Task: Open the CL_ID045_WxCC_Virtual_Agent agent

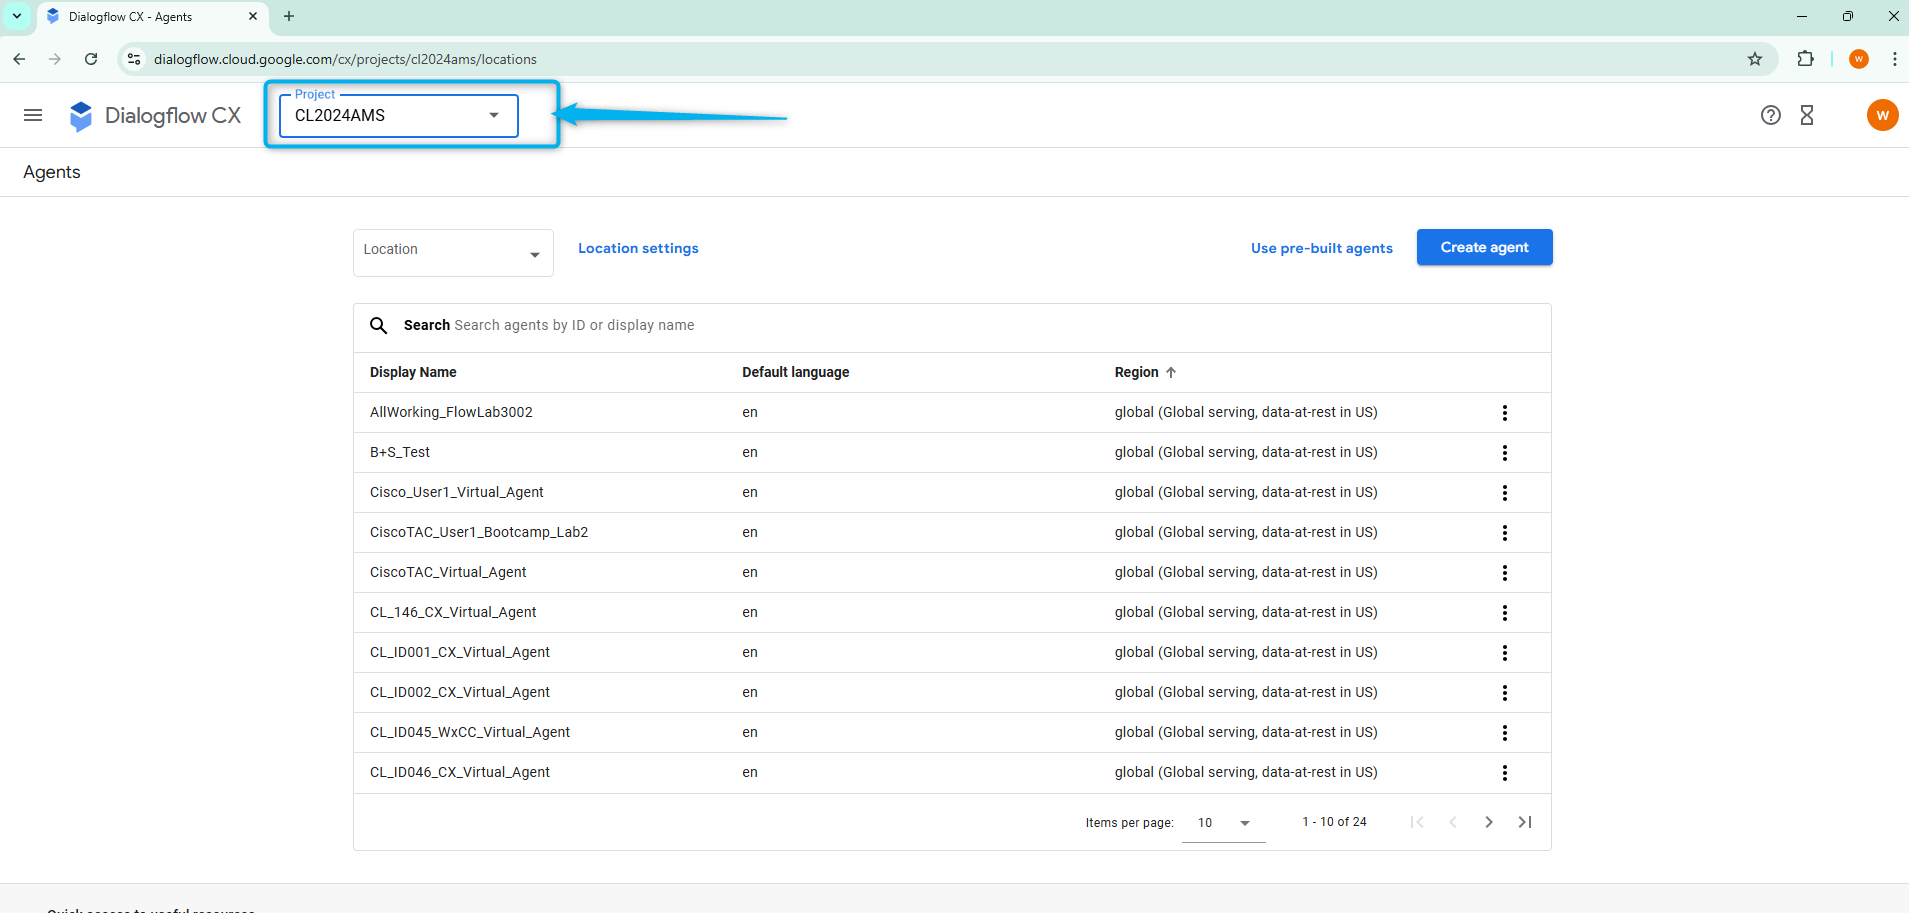Action: (x=470, y=732)
